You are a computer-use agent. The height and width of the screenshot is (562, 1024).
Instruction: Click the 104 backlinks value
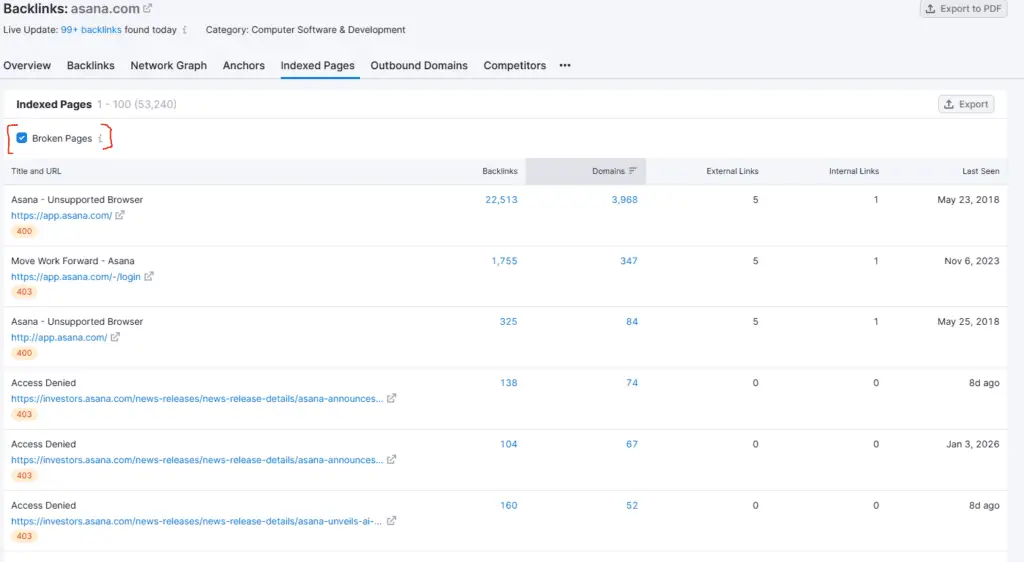coord(508,444)
